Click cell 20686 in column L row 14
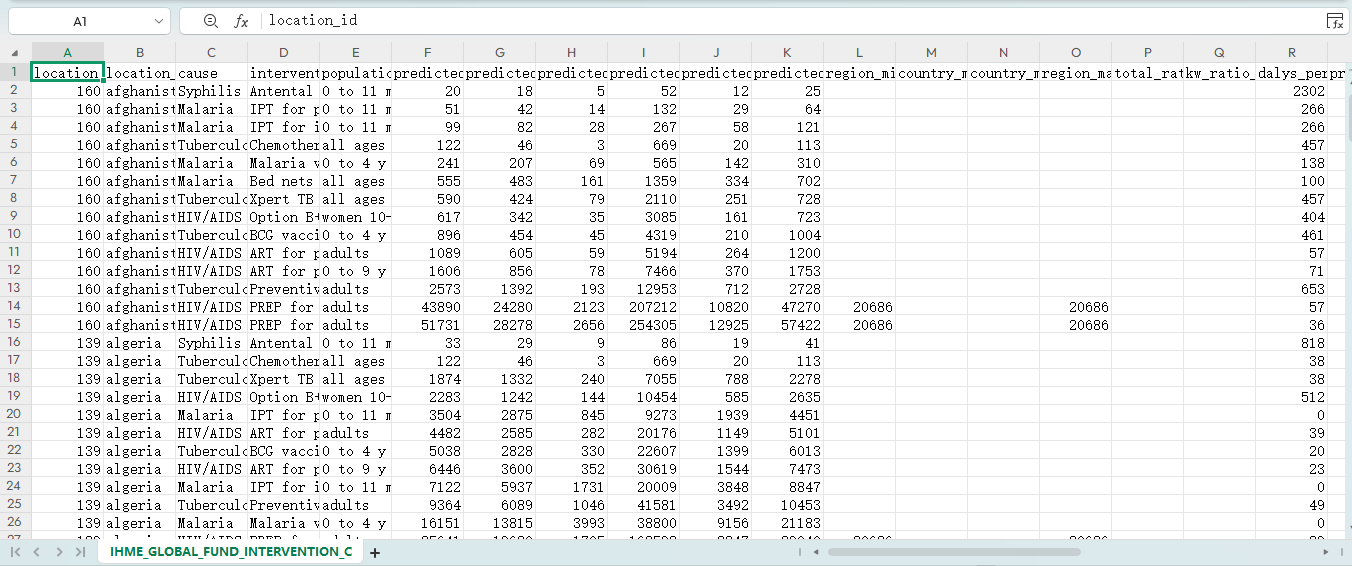 (859, 306)
